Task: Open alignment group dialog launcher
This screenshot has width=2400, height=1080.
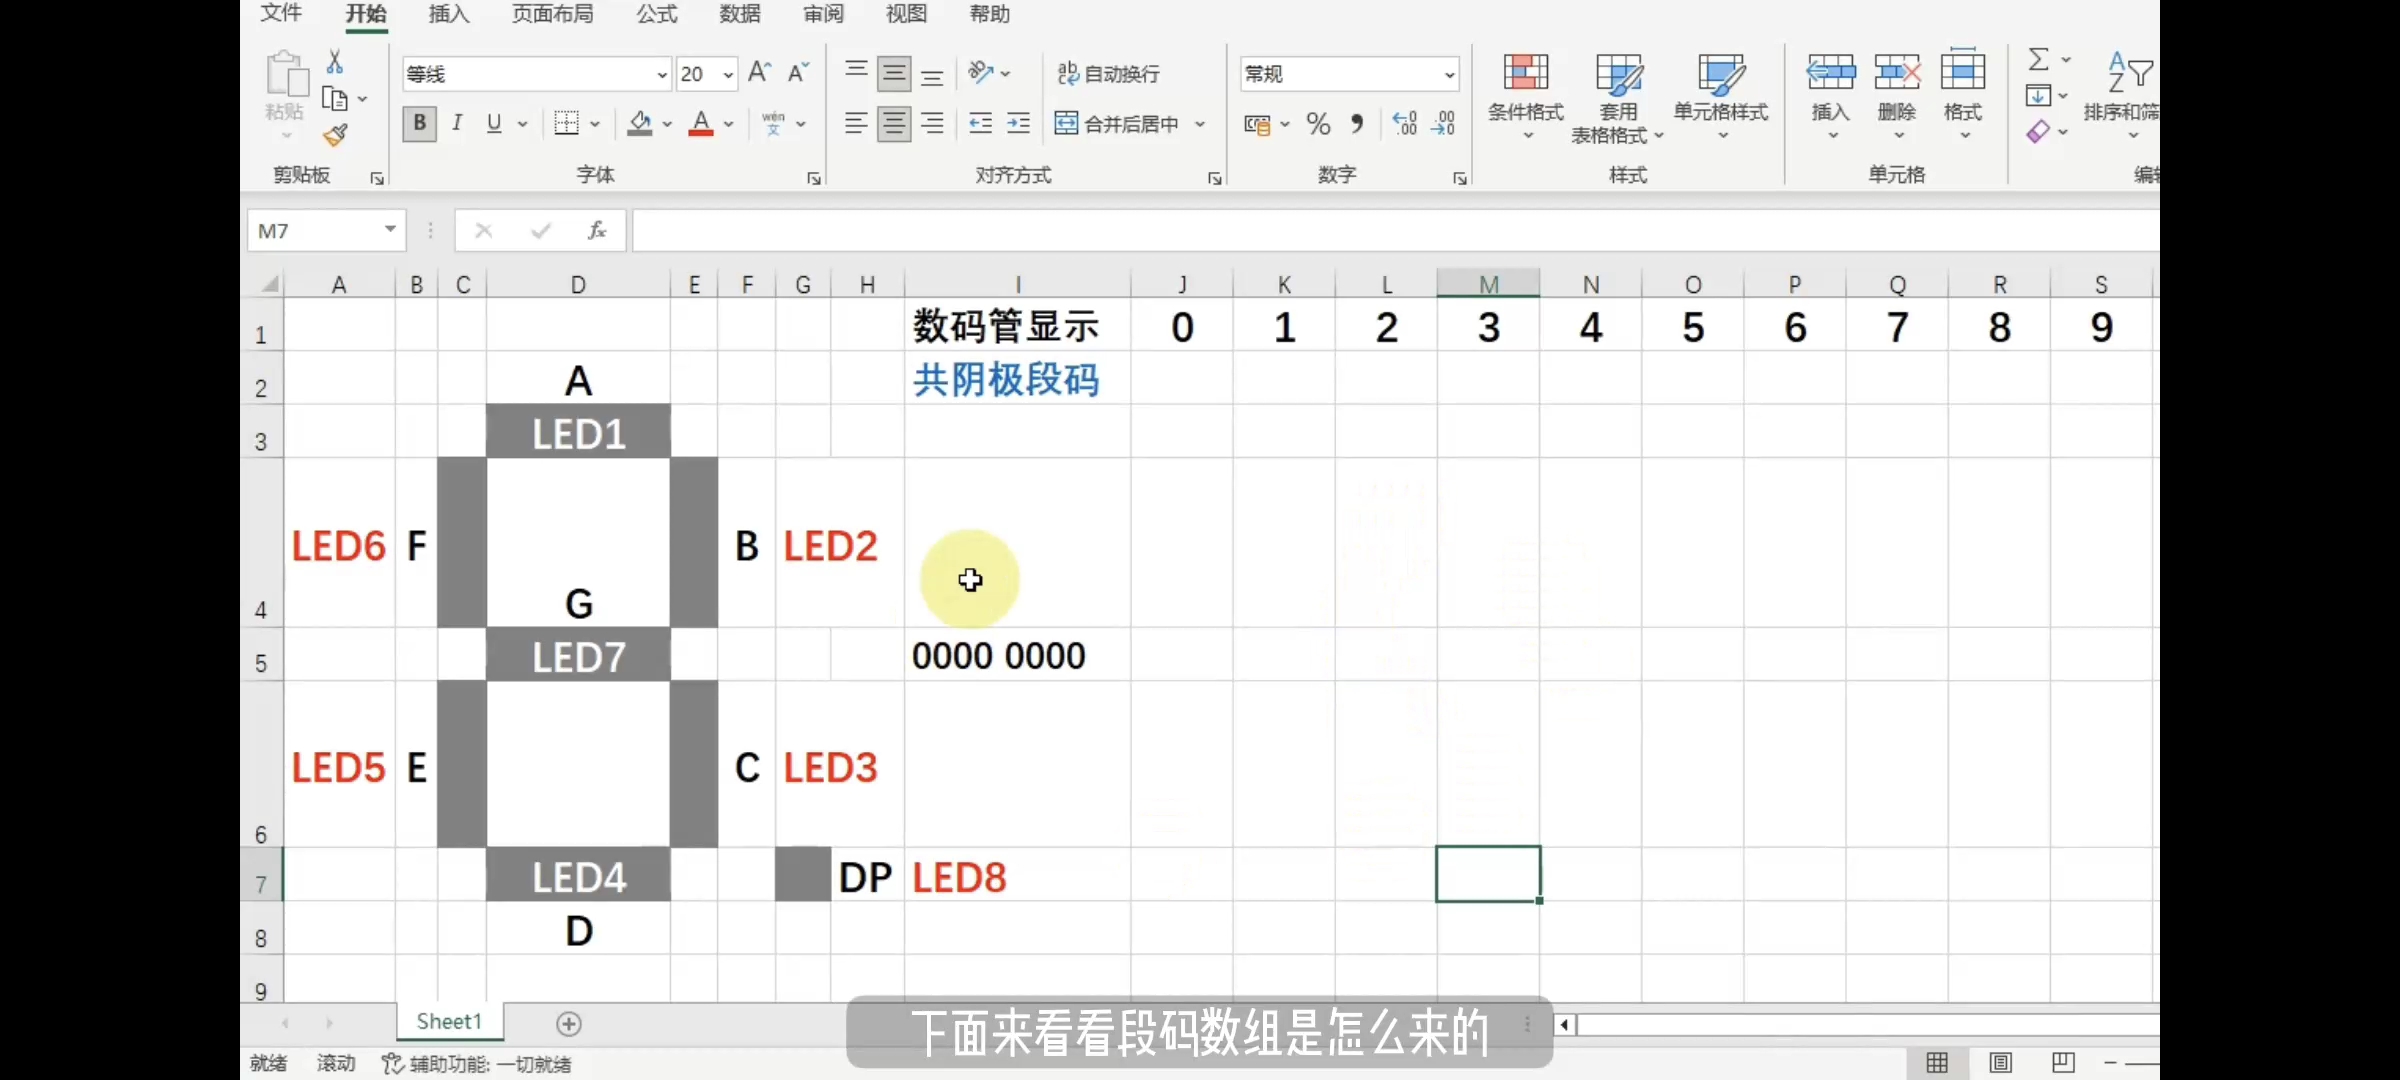Action: tap(1215, 178)
